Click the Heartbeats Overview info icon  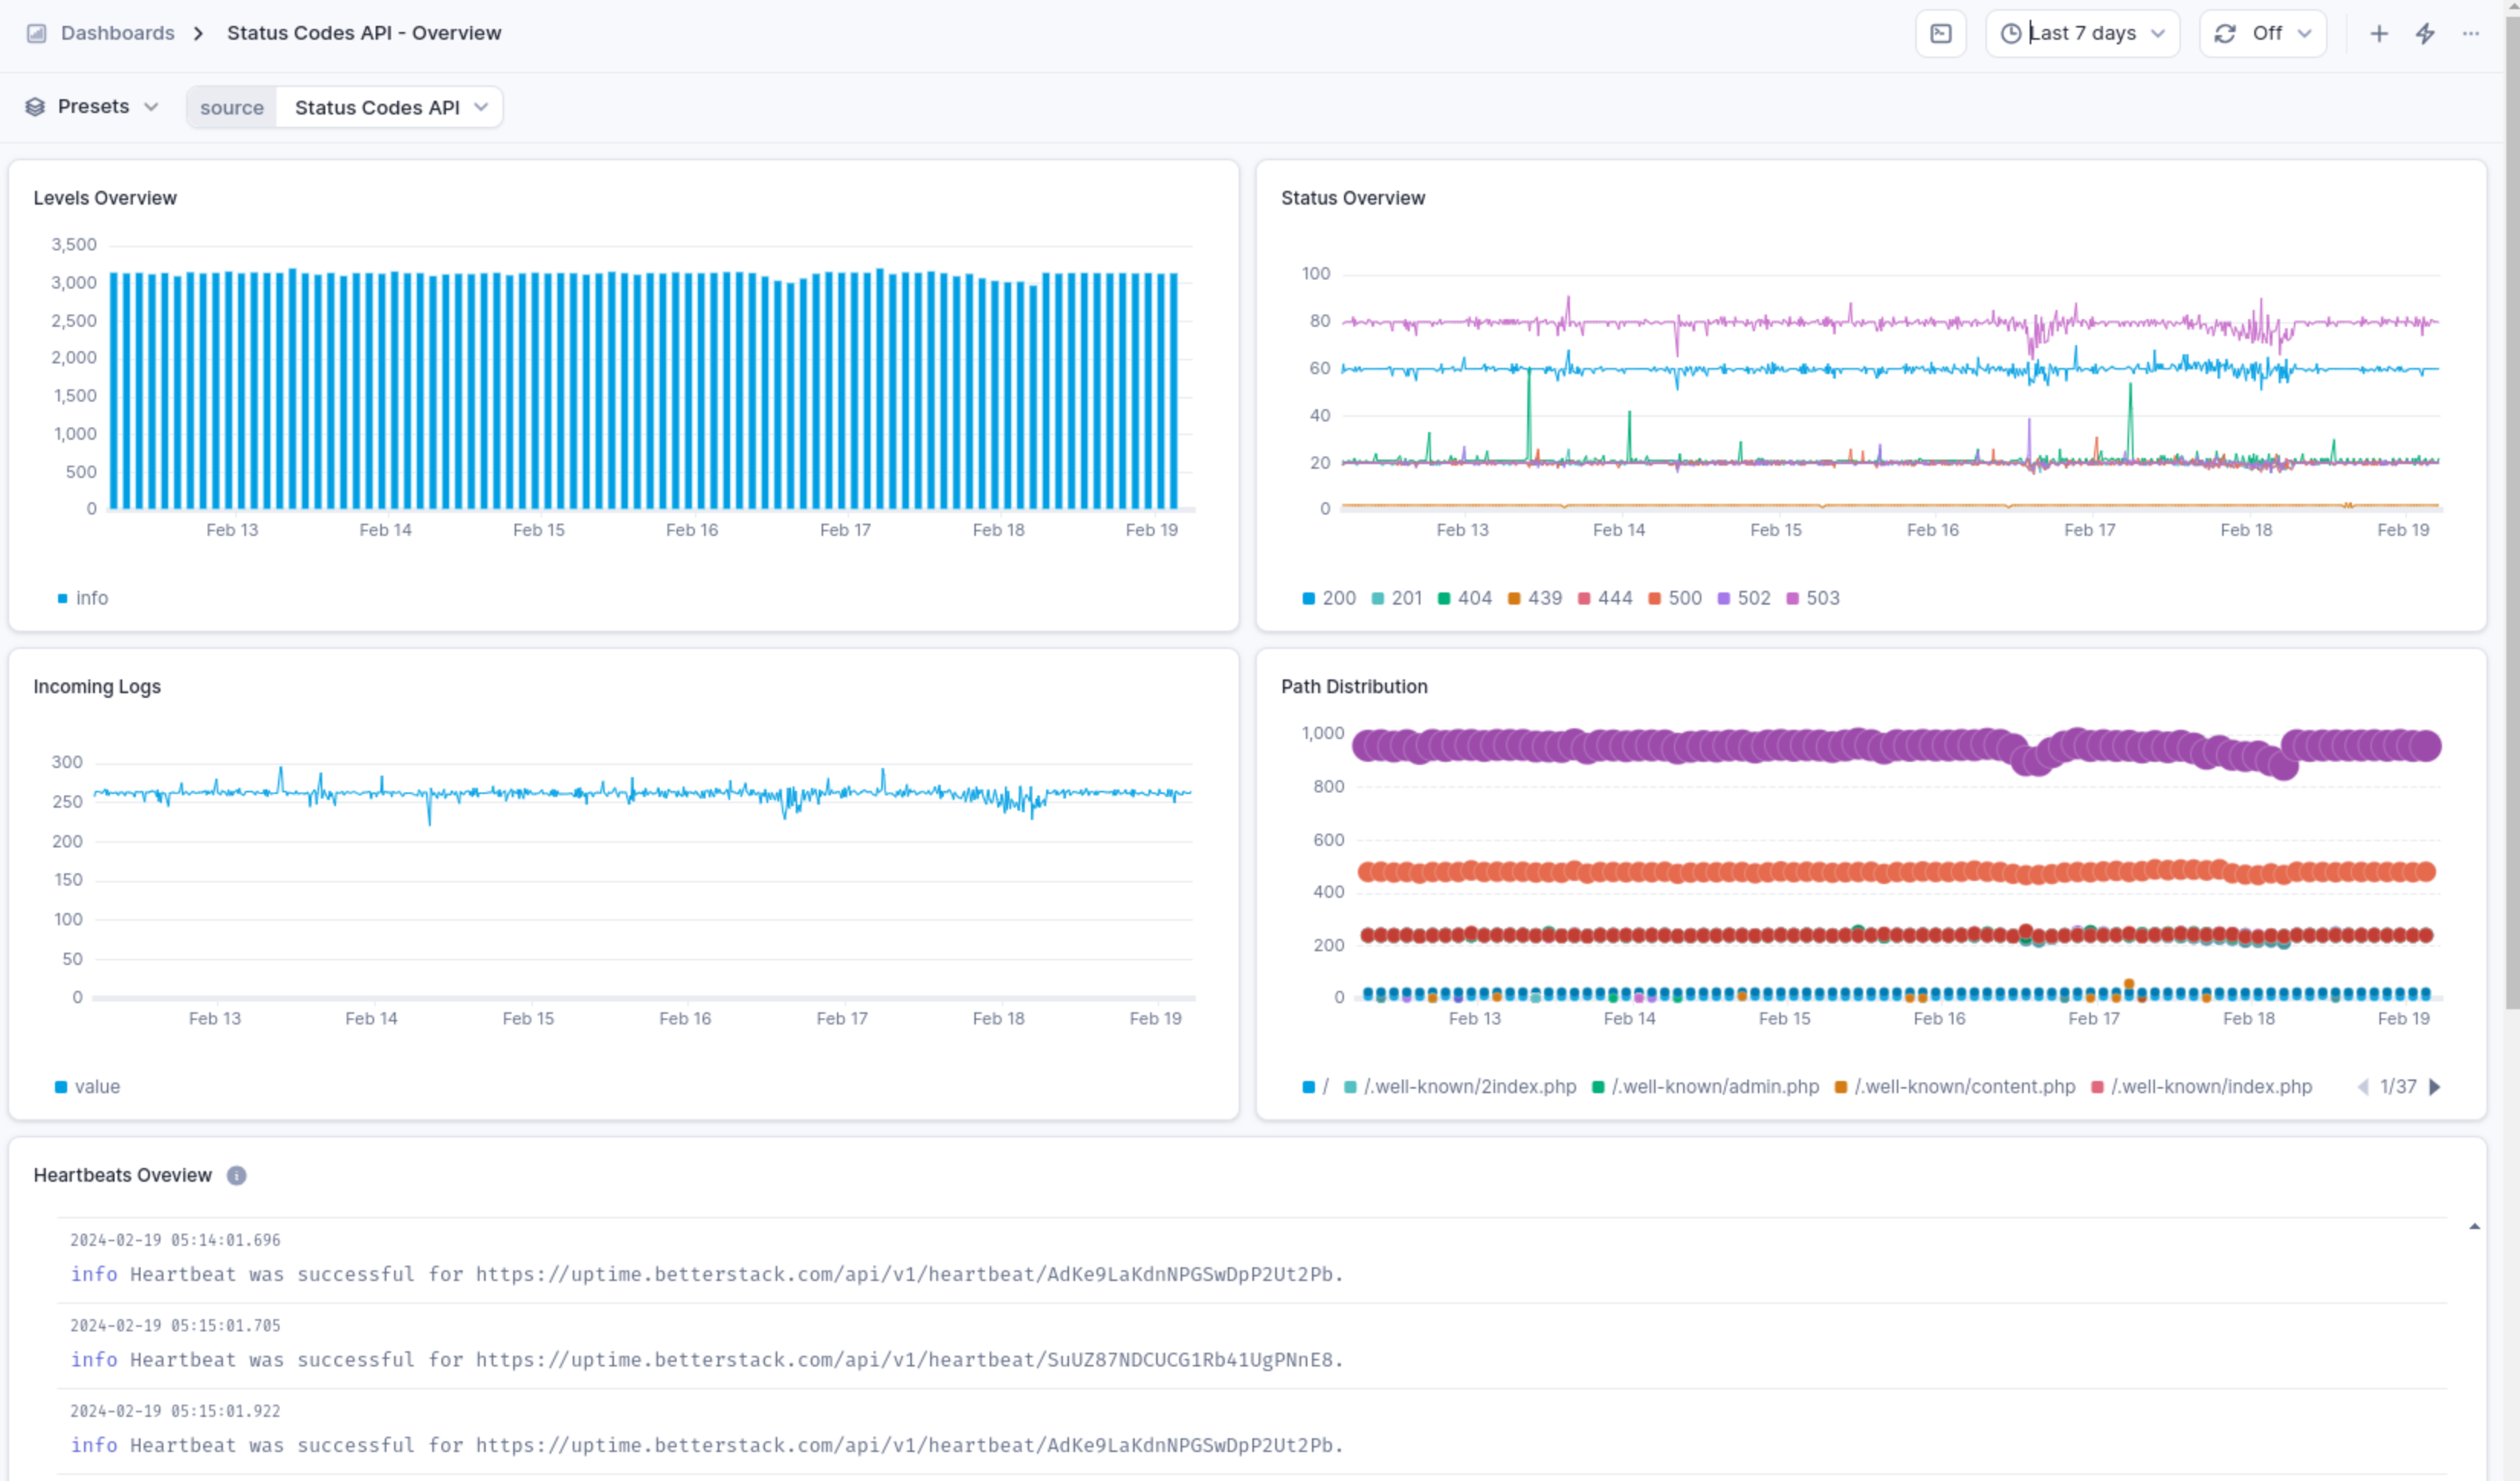(x=236, y=1176)
